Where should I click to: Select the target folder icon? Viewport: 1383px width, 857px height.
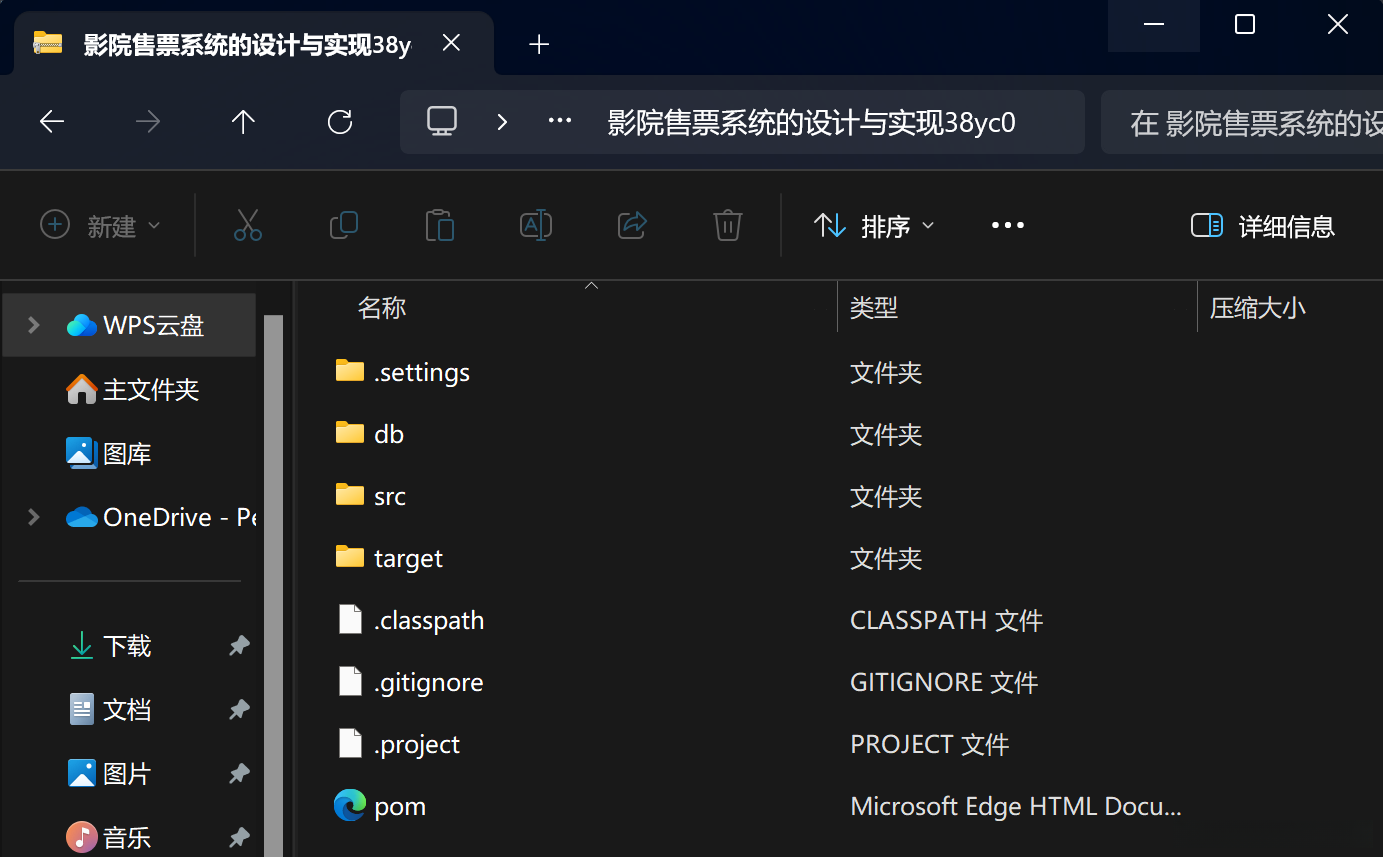pos(350,558)
